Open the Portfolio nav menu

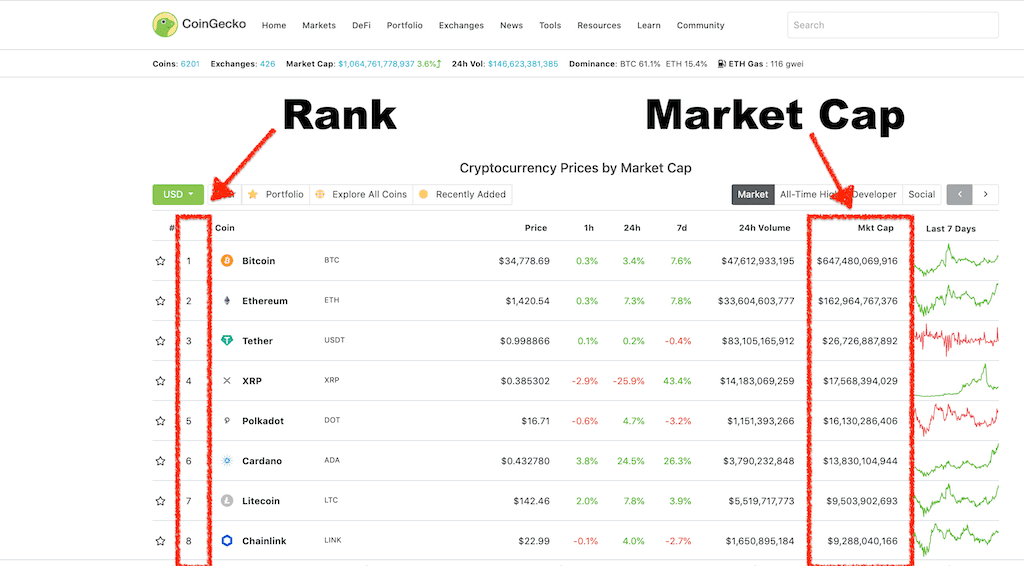(404, 25)
